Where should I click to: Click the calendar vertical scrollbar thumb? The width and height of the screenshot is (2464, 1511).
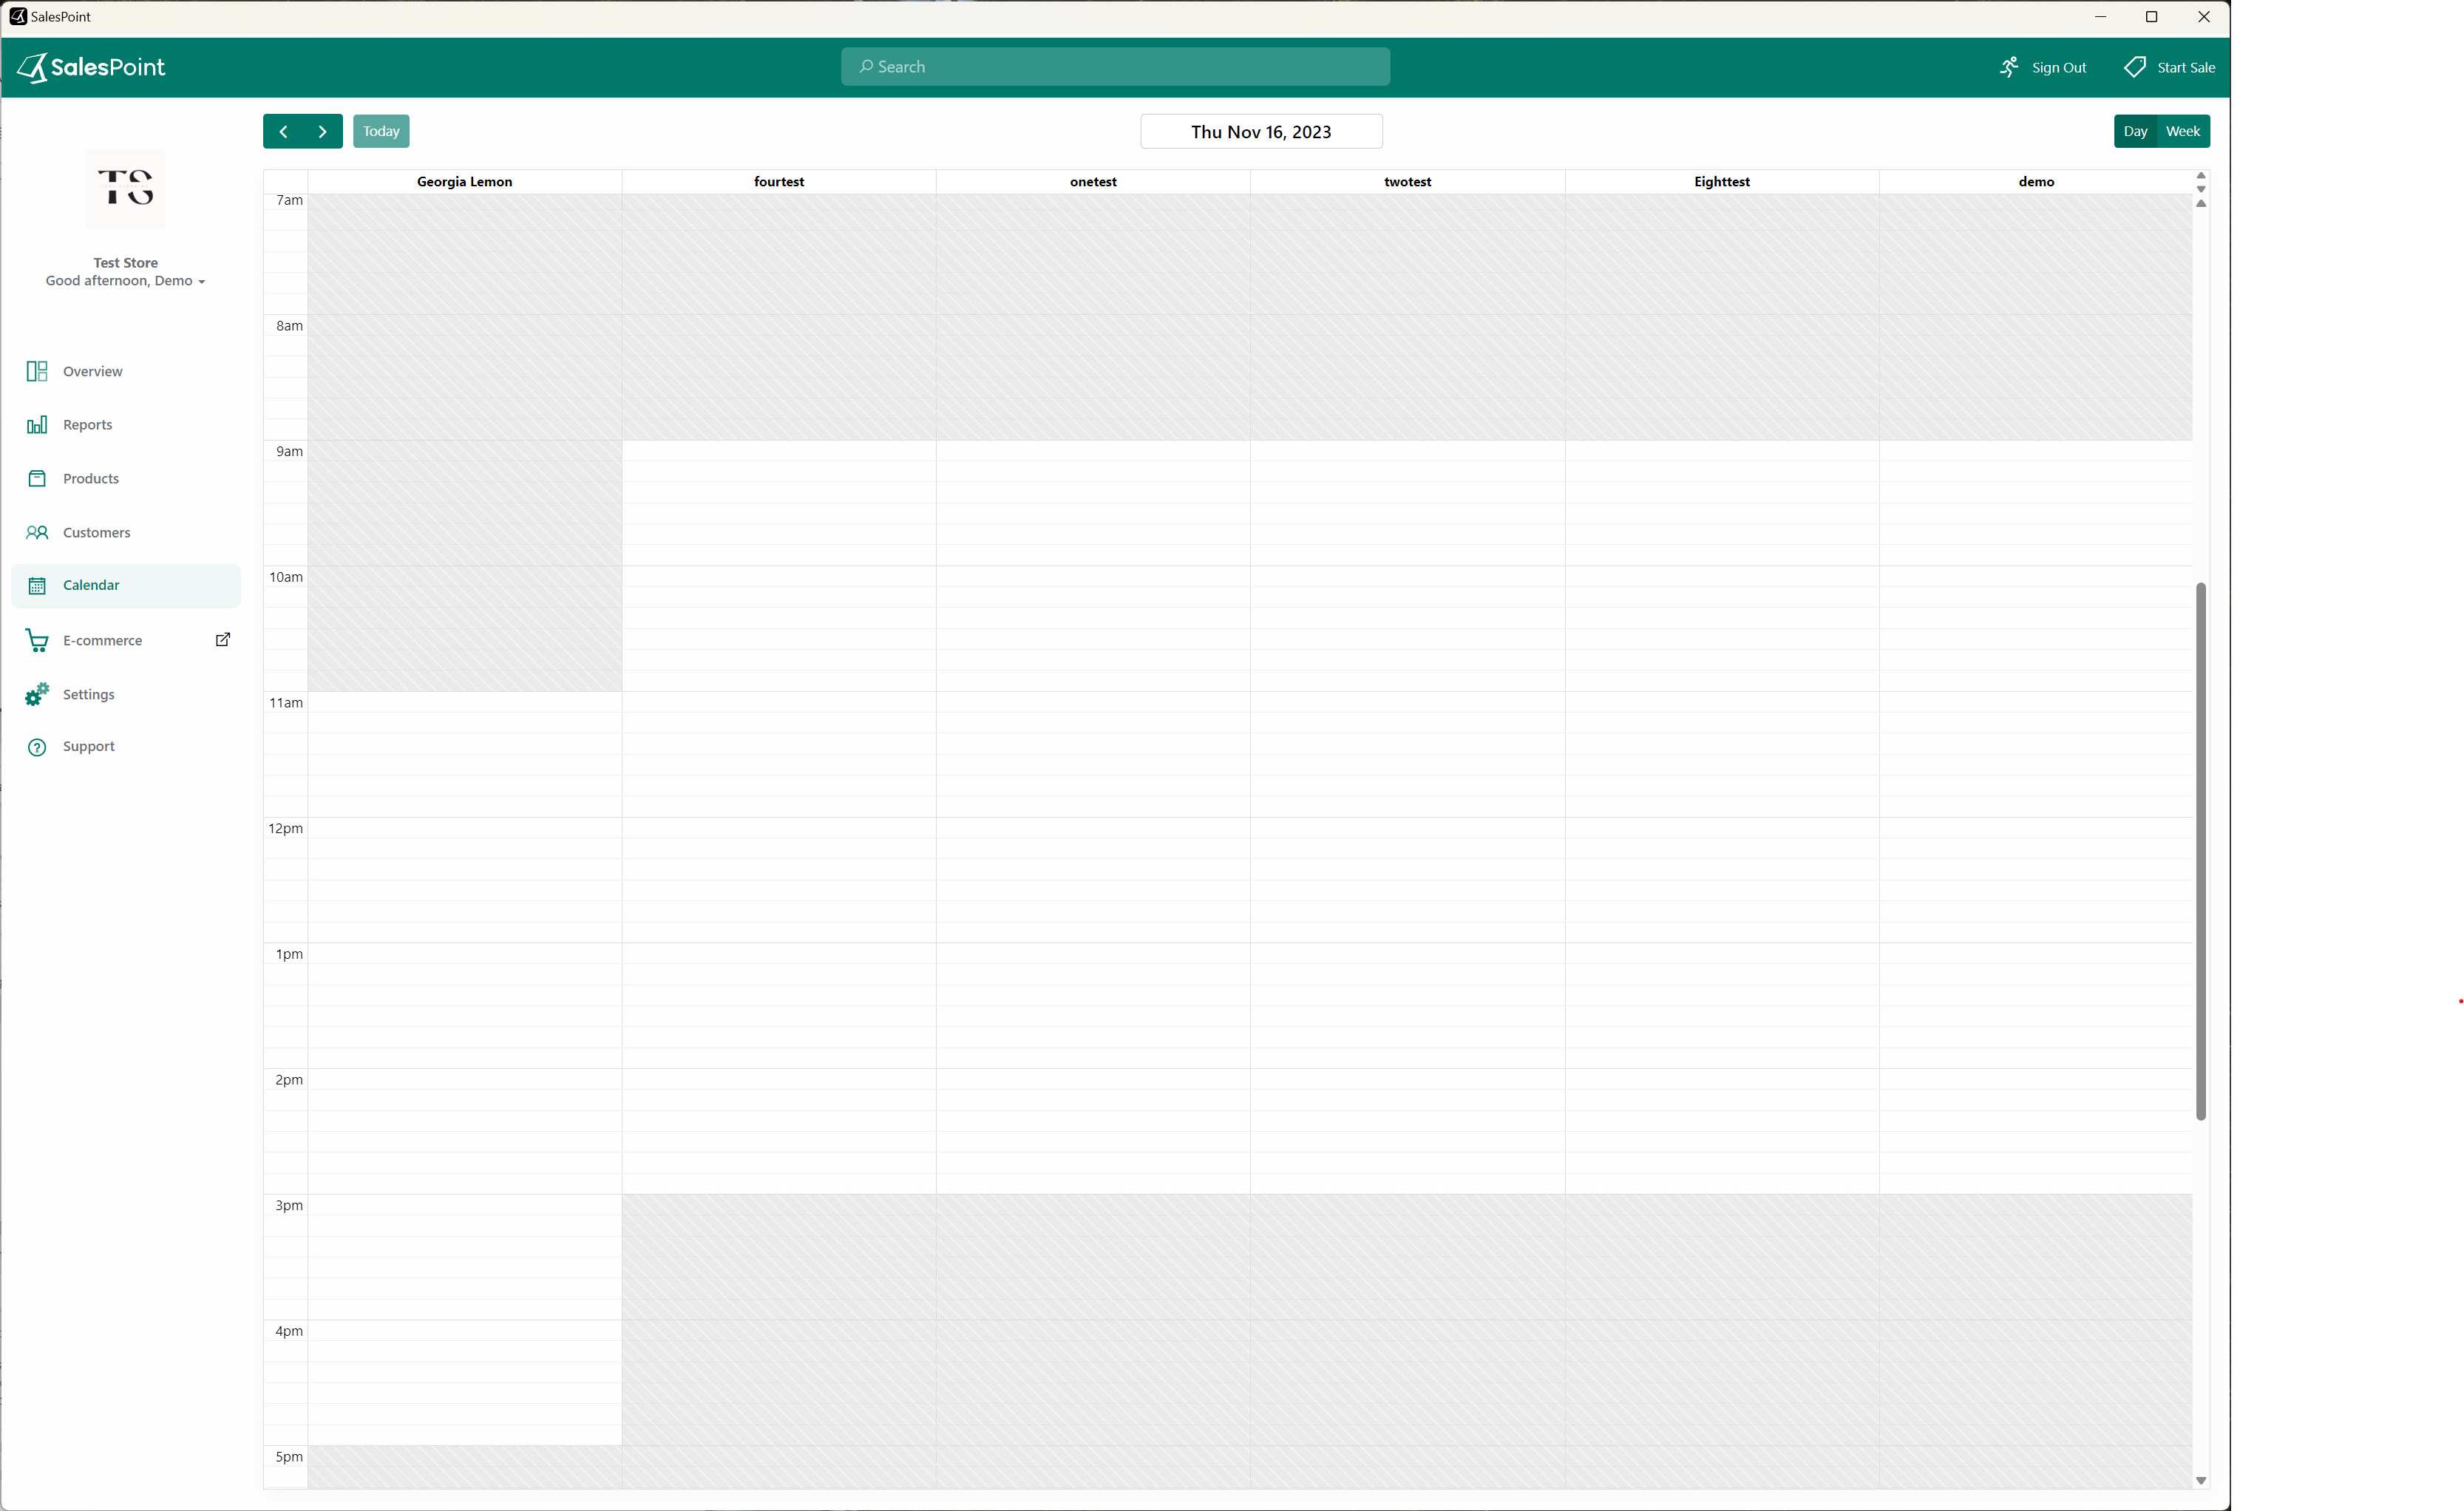pyautogui.click(x=2200, y=851)
